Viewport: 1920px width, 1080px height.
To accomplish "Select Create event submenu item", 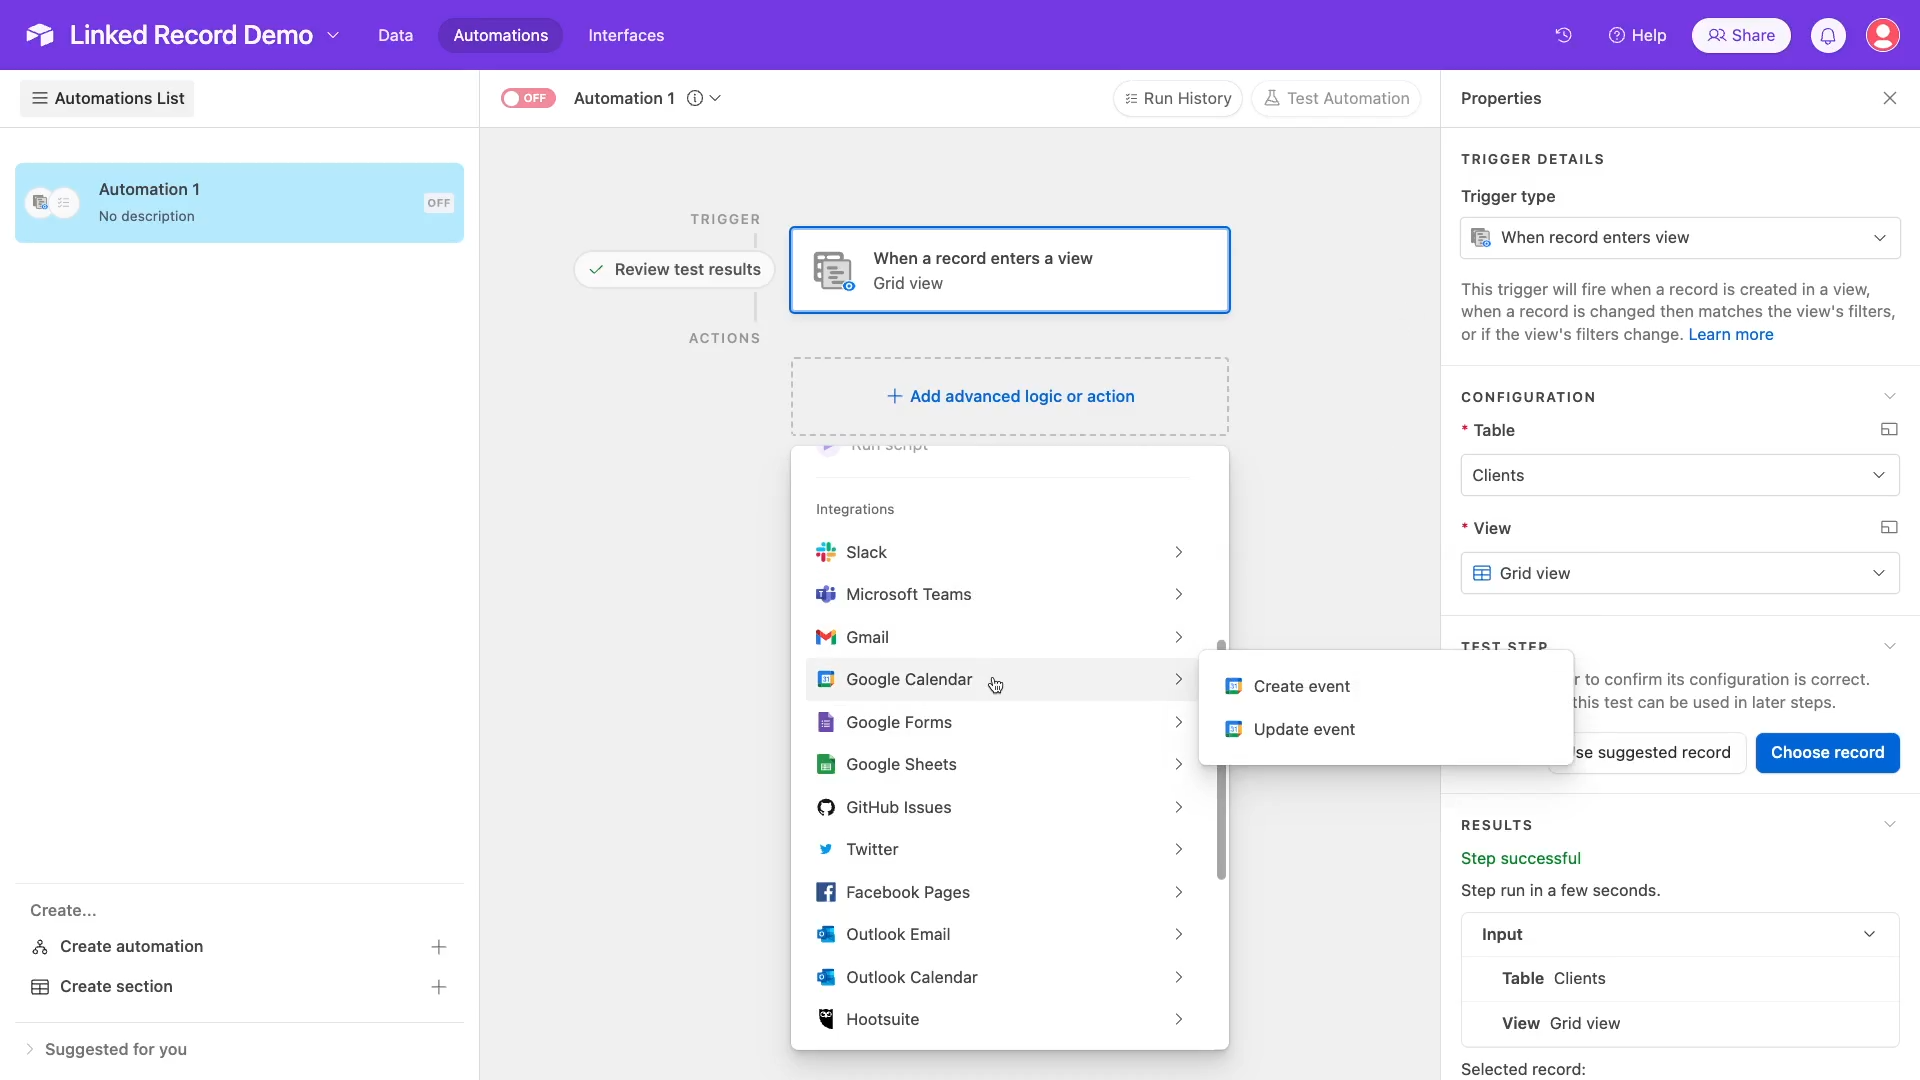I will 1386,686.
